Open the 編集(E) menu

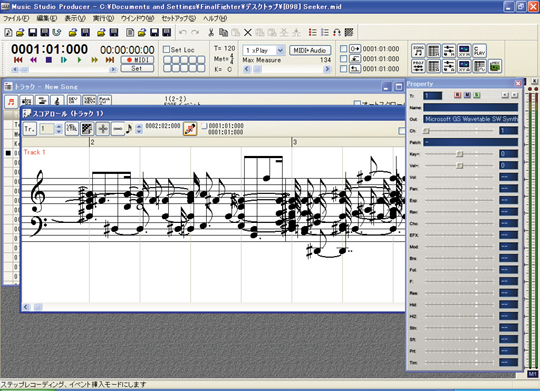coord(47,18)
